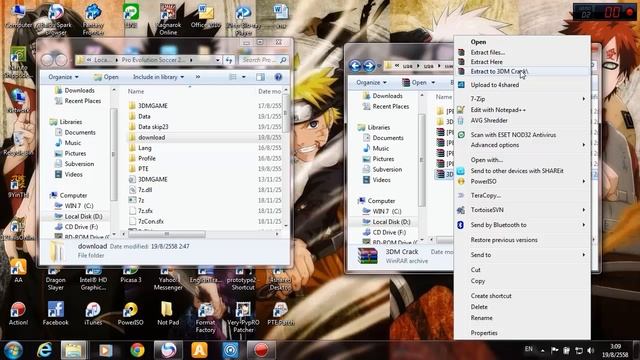Click Open at top of context menu

click(x=478, y=42)
